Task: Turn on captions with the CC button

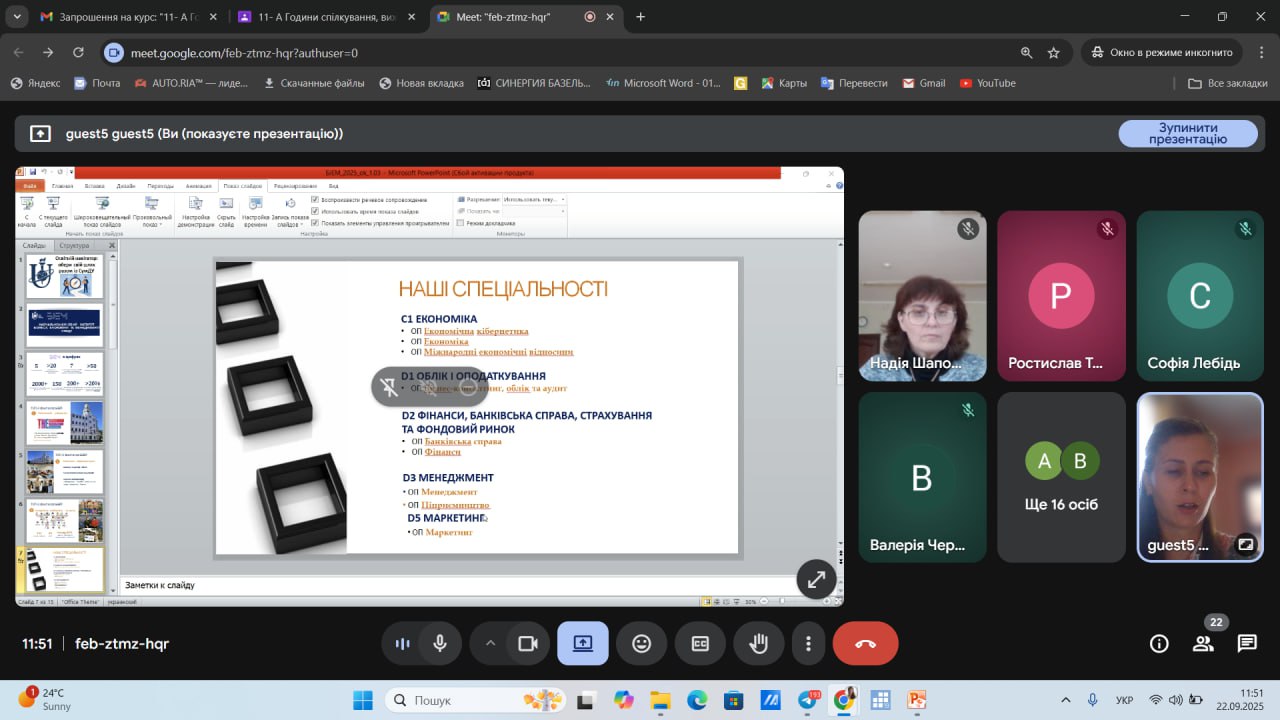Action: pyautogui.click(x=700, y=644)
